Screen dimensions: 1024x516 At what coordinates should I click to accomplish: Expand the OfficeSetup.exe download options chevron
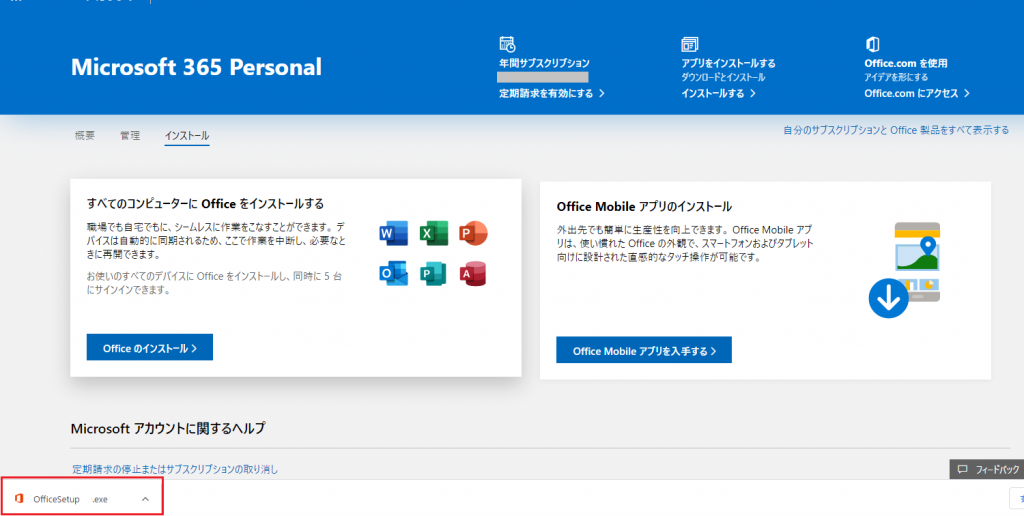[x=145, y=499]
